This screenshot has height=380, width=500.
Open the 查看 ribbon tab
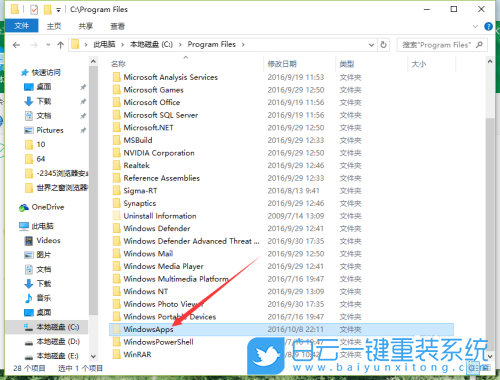click(117, 26)
